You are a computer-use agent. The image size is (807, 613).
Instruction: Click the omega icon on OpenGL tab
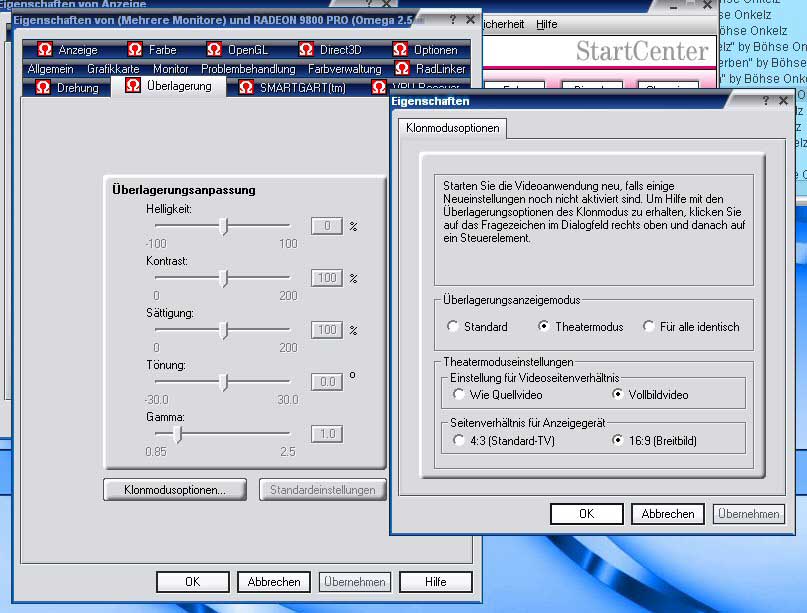[214, 49]
